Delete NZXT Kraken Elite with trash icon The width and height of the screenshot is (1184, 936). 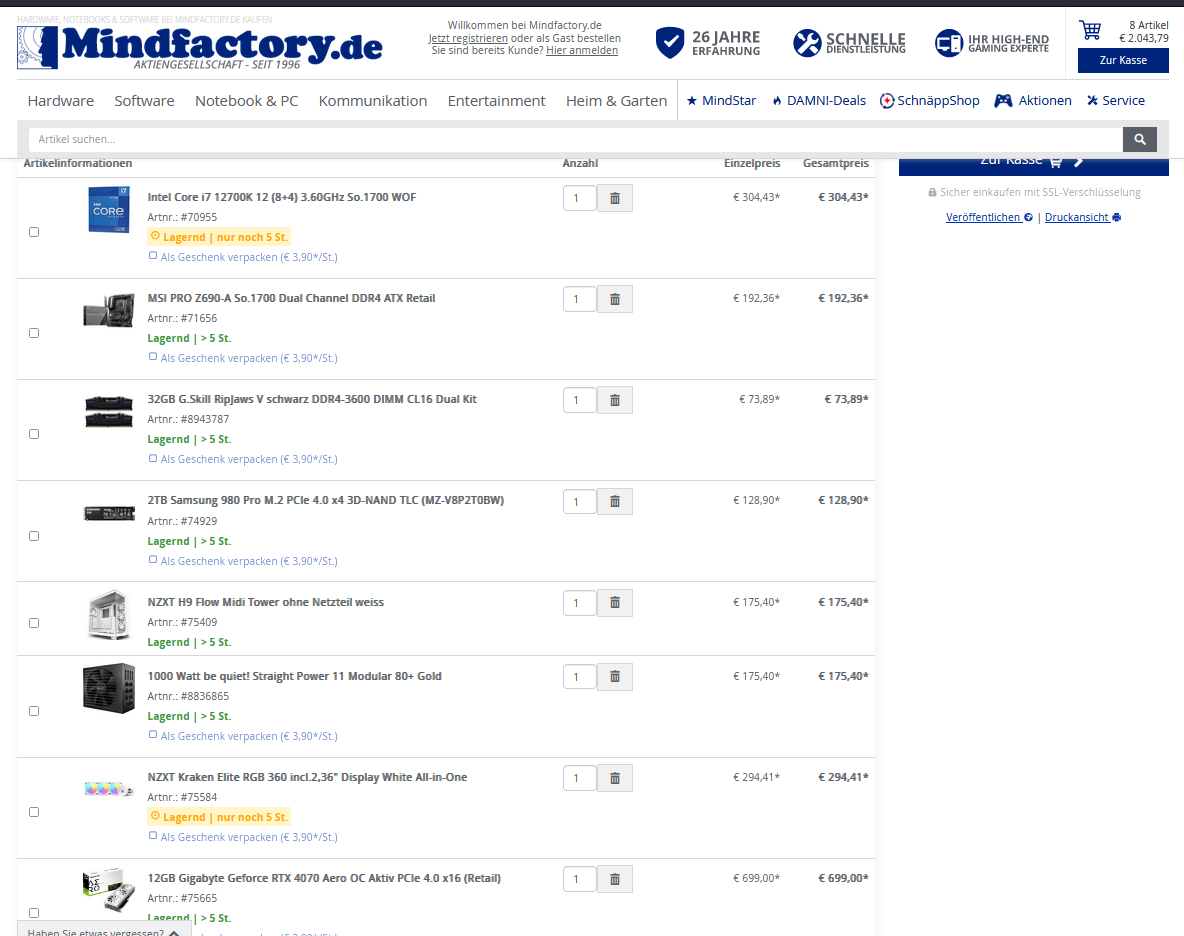615,778
